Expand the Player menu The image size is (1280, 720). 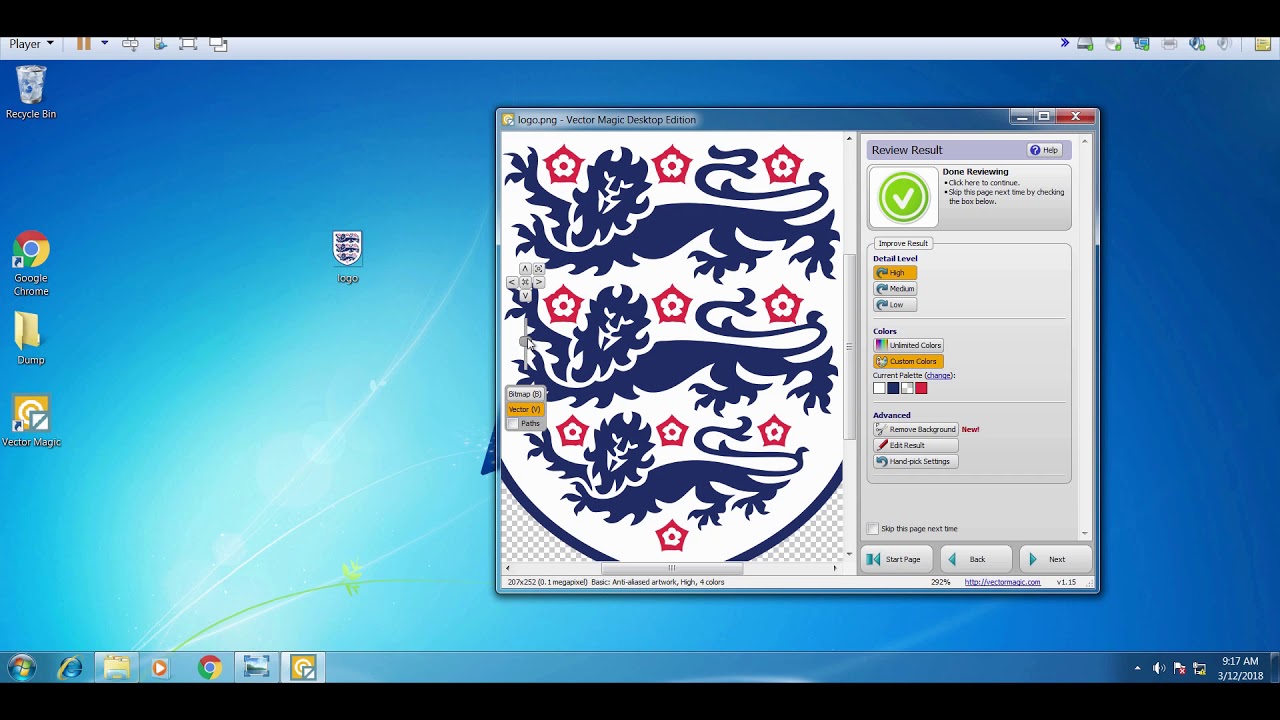tap(28, 43)
